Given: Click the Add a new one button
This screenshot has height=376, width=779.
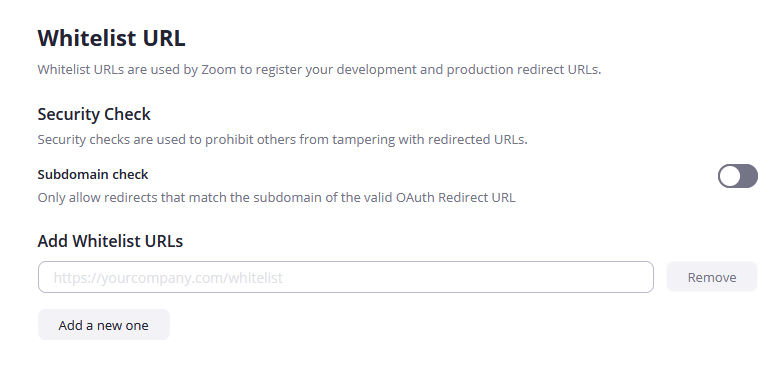Looking at the screenshot, I should 104,325.
